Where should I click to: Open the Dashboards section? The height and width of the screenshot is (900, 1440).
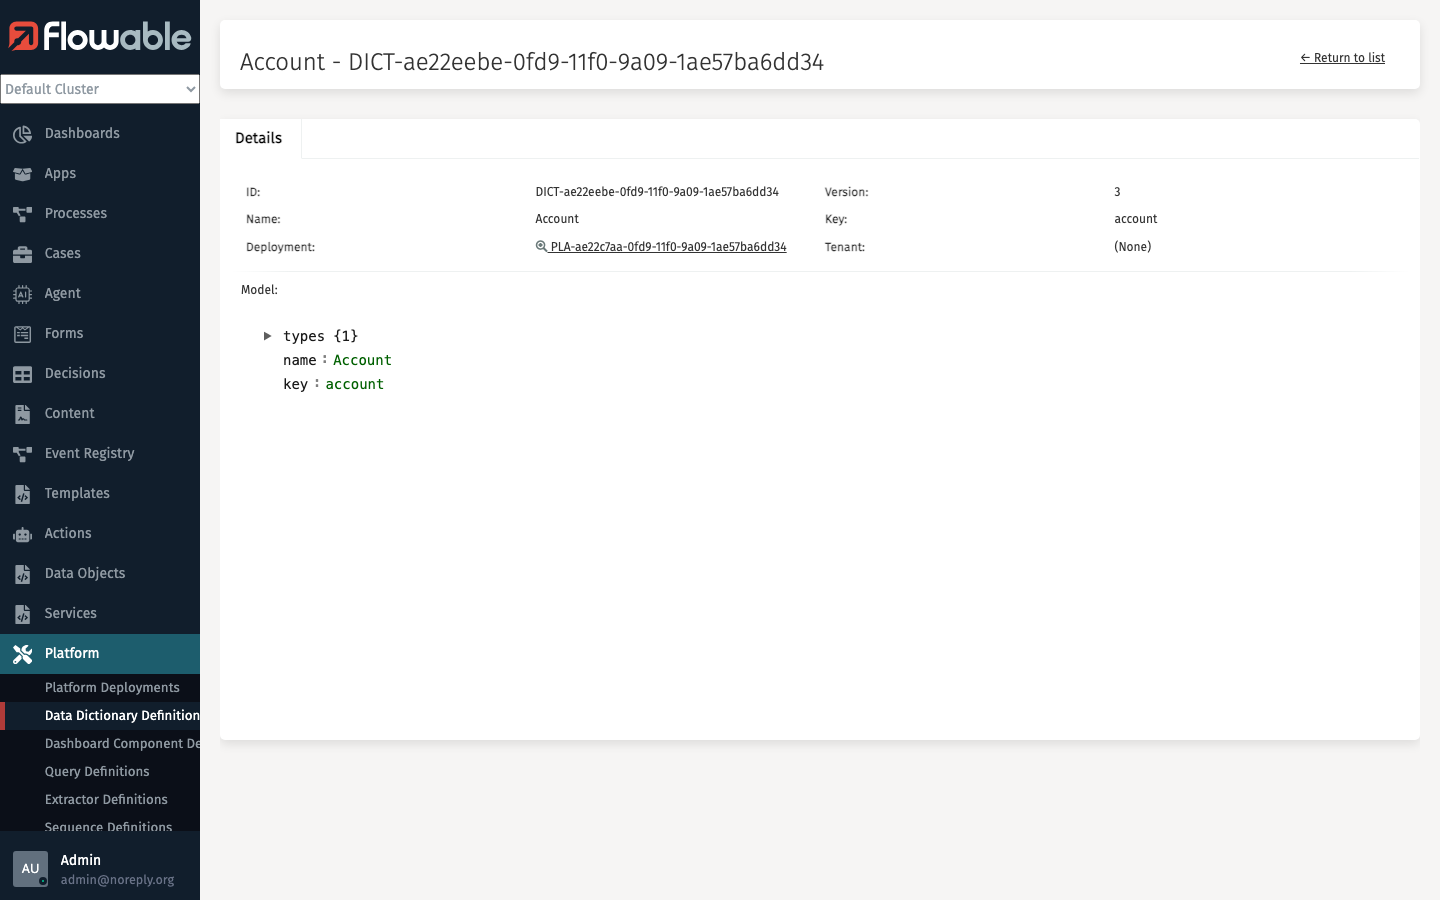pos(82,133)
